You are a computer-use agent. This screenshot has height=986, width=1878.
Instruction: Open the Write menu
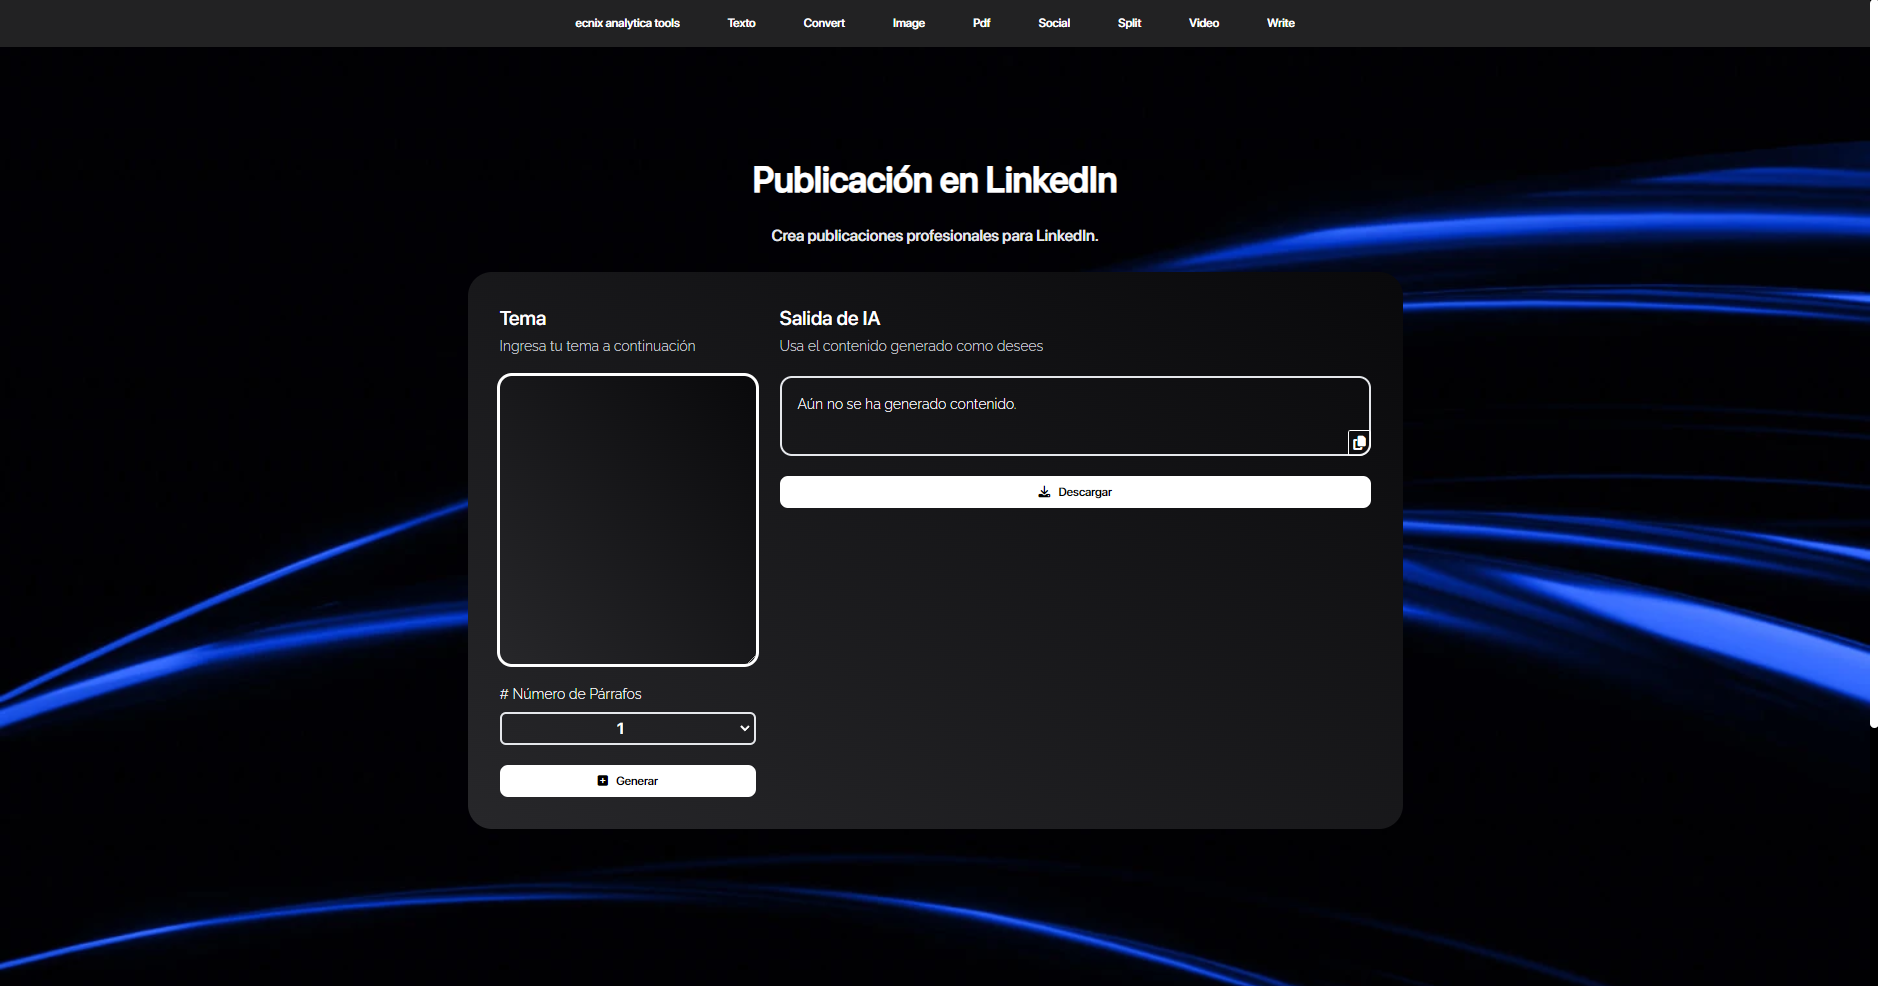tap(1280, 23)
